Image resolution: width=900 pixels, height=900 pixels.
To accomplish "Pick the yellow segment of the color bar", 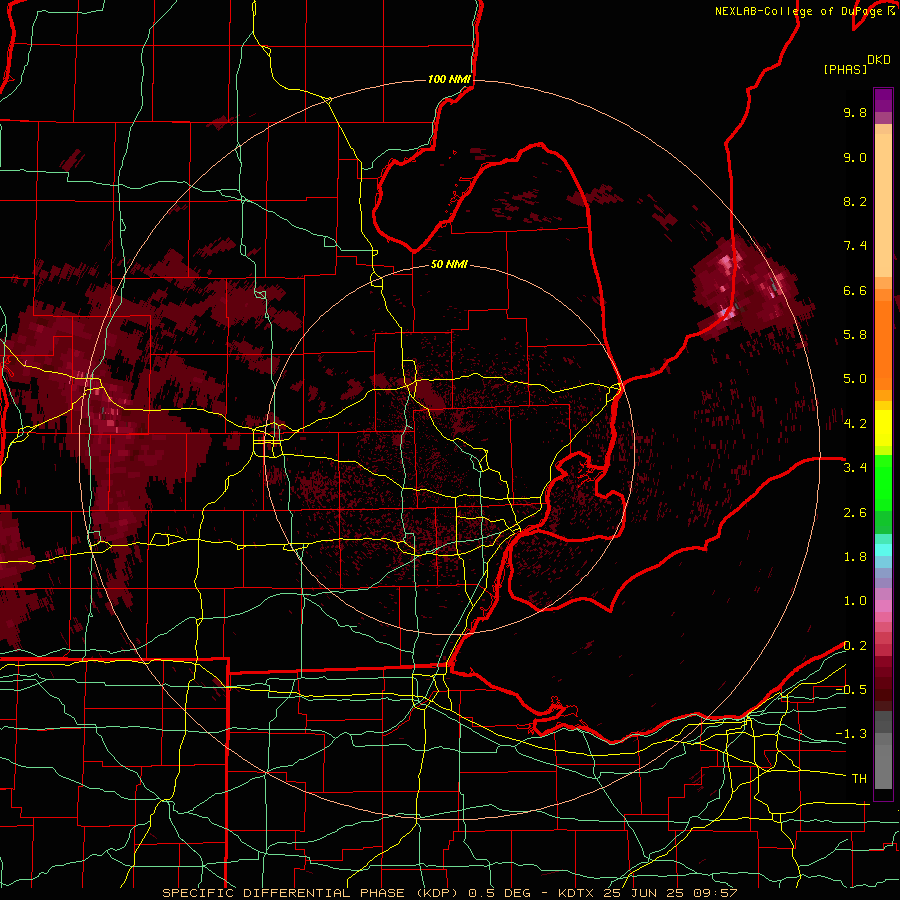I will (883, 428).
